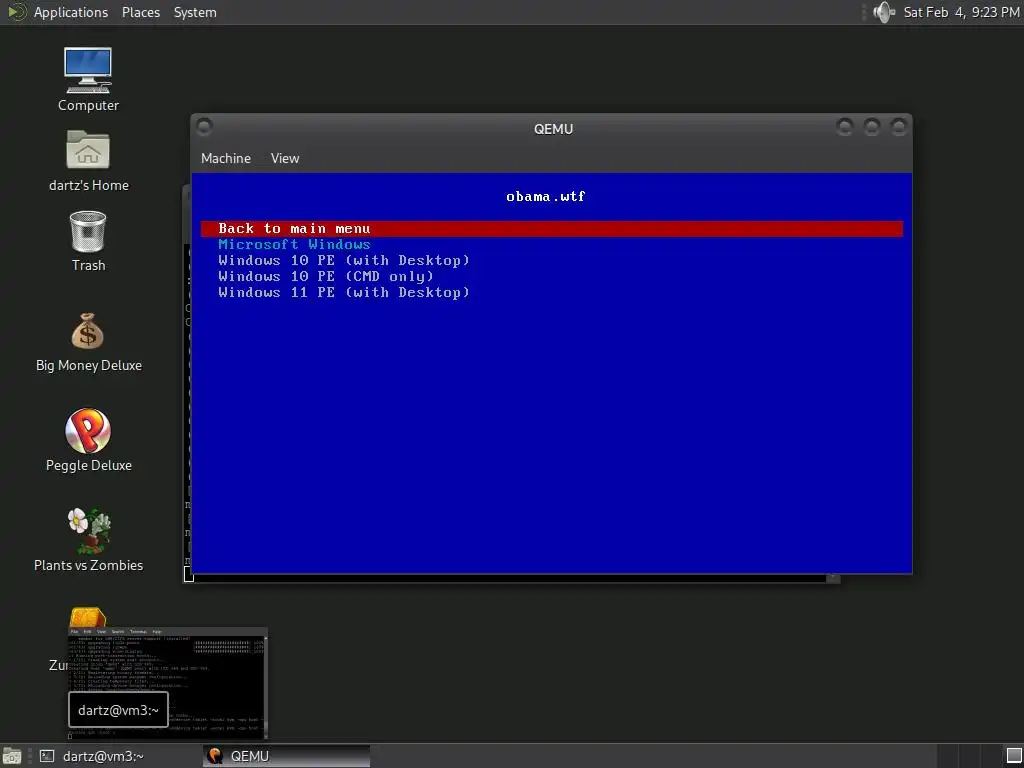Click the terminal window preview thumbnail

tap(168, 683)
